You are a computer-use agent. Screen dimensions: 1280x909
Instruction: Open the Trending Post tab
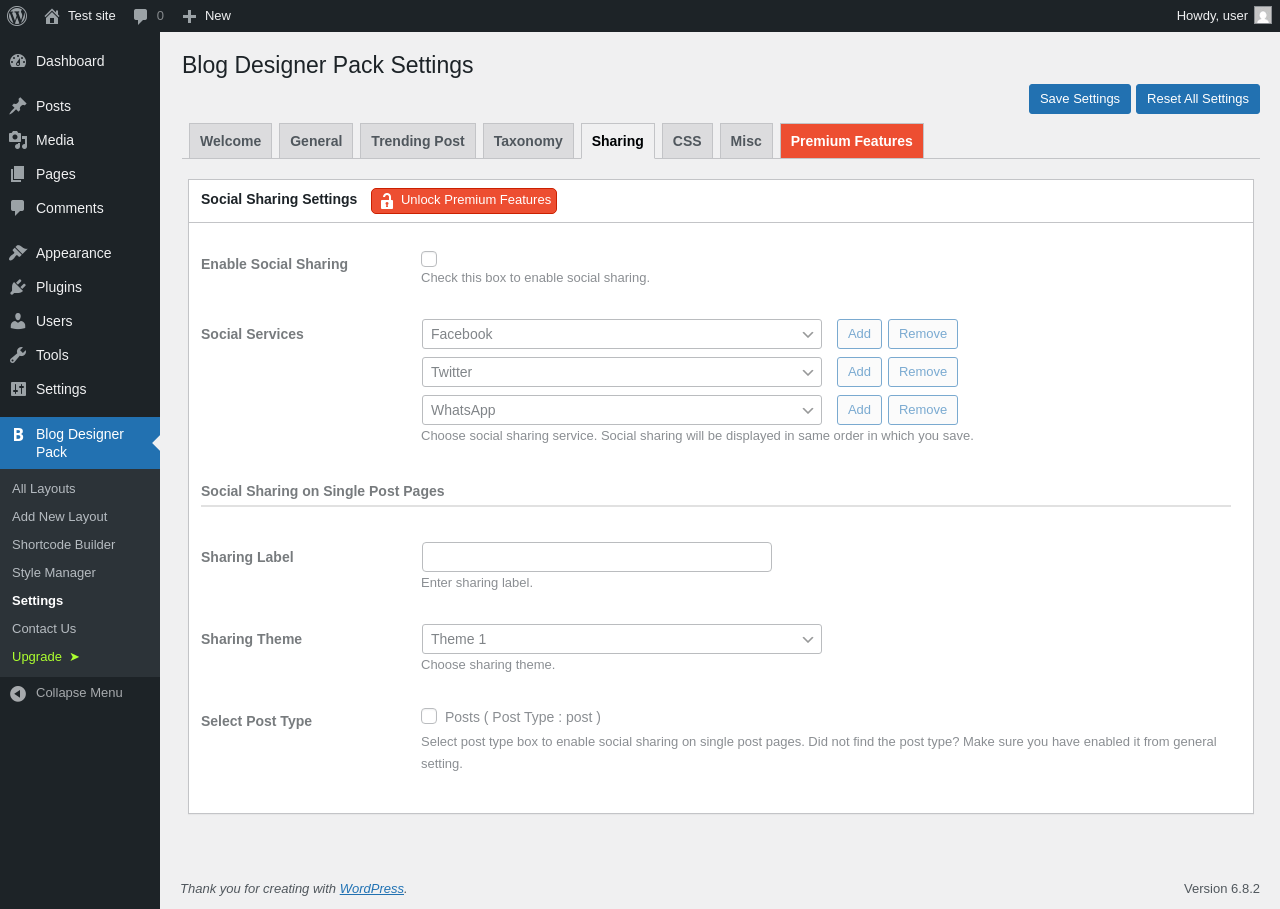tap(418, 141)
